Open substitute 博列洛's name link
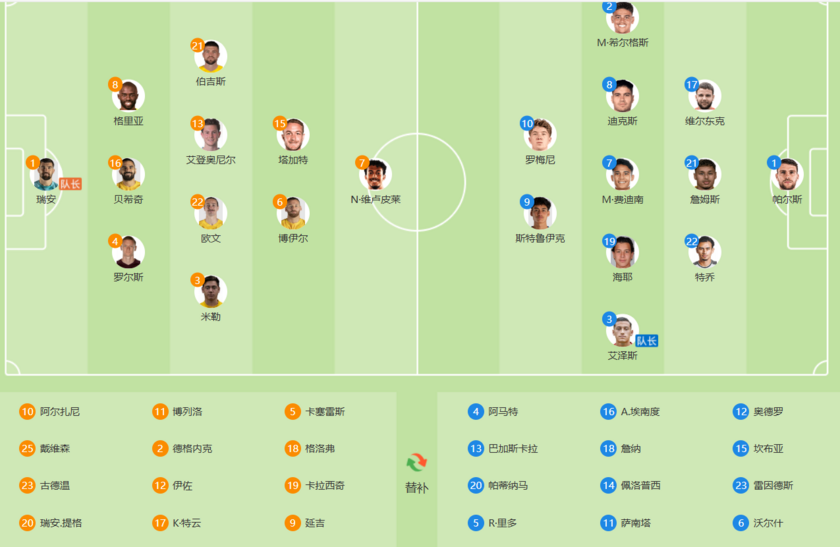 pos(187,411)
